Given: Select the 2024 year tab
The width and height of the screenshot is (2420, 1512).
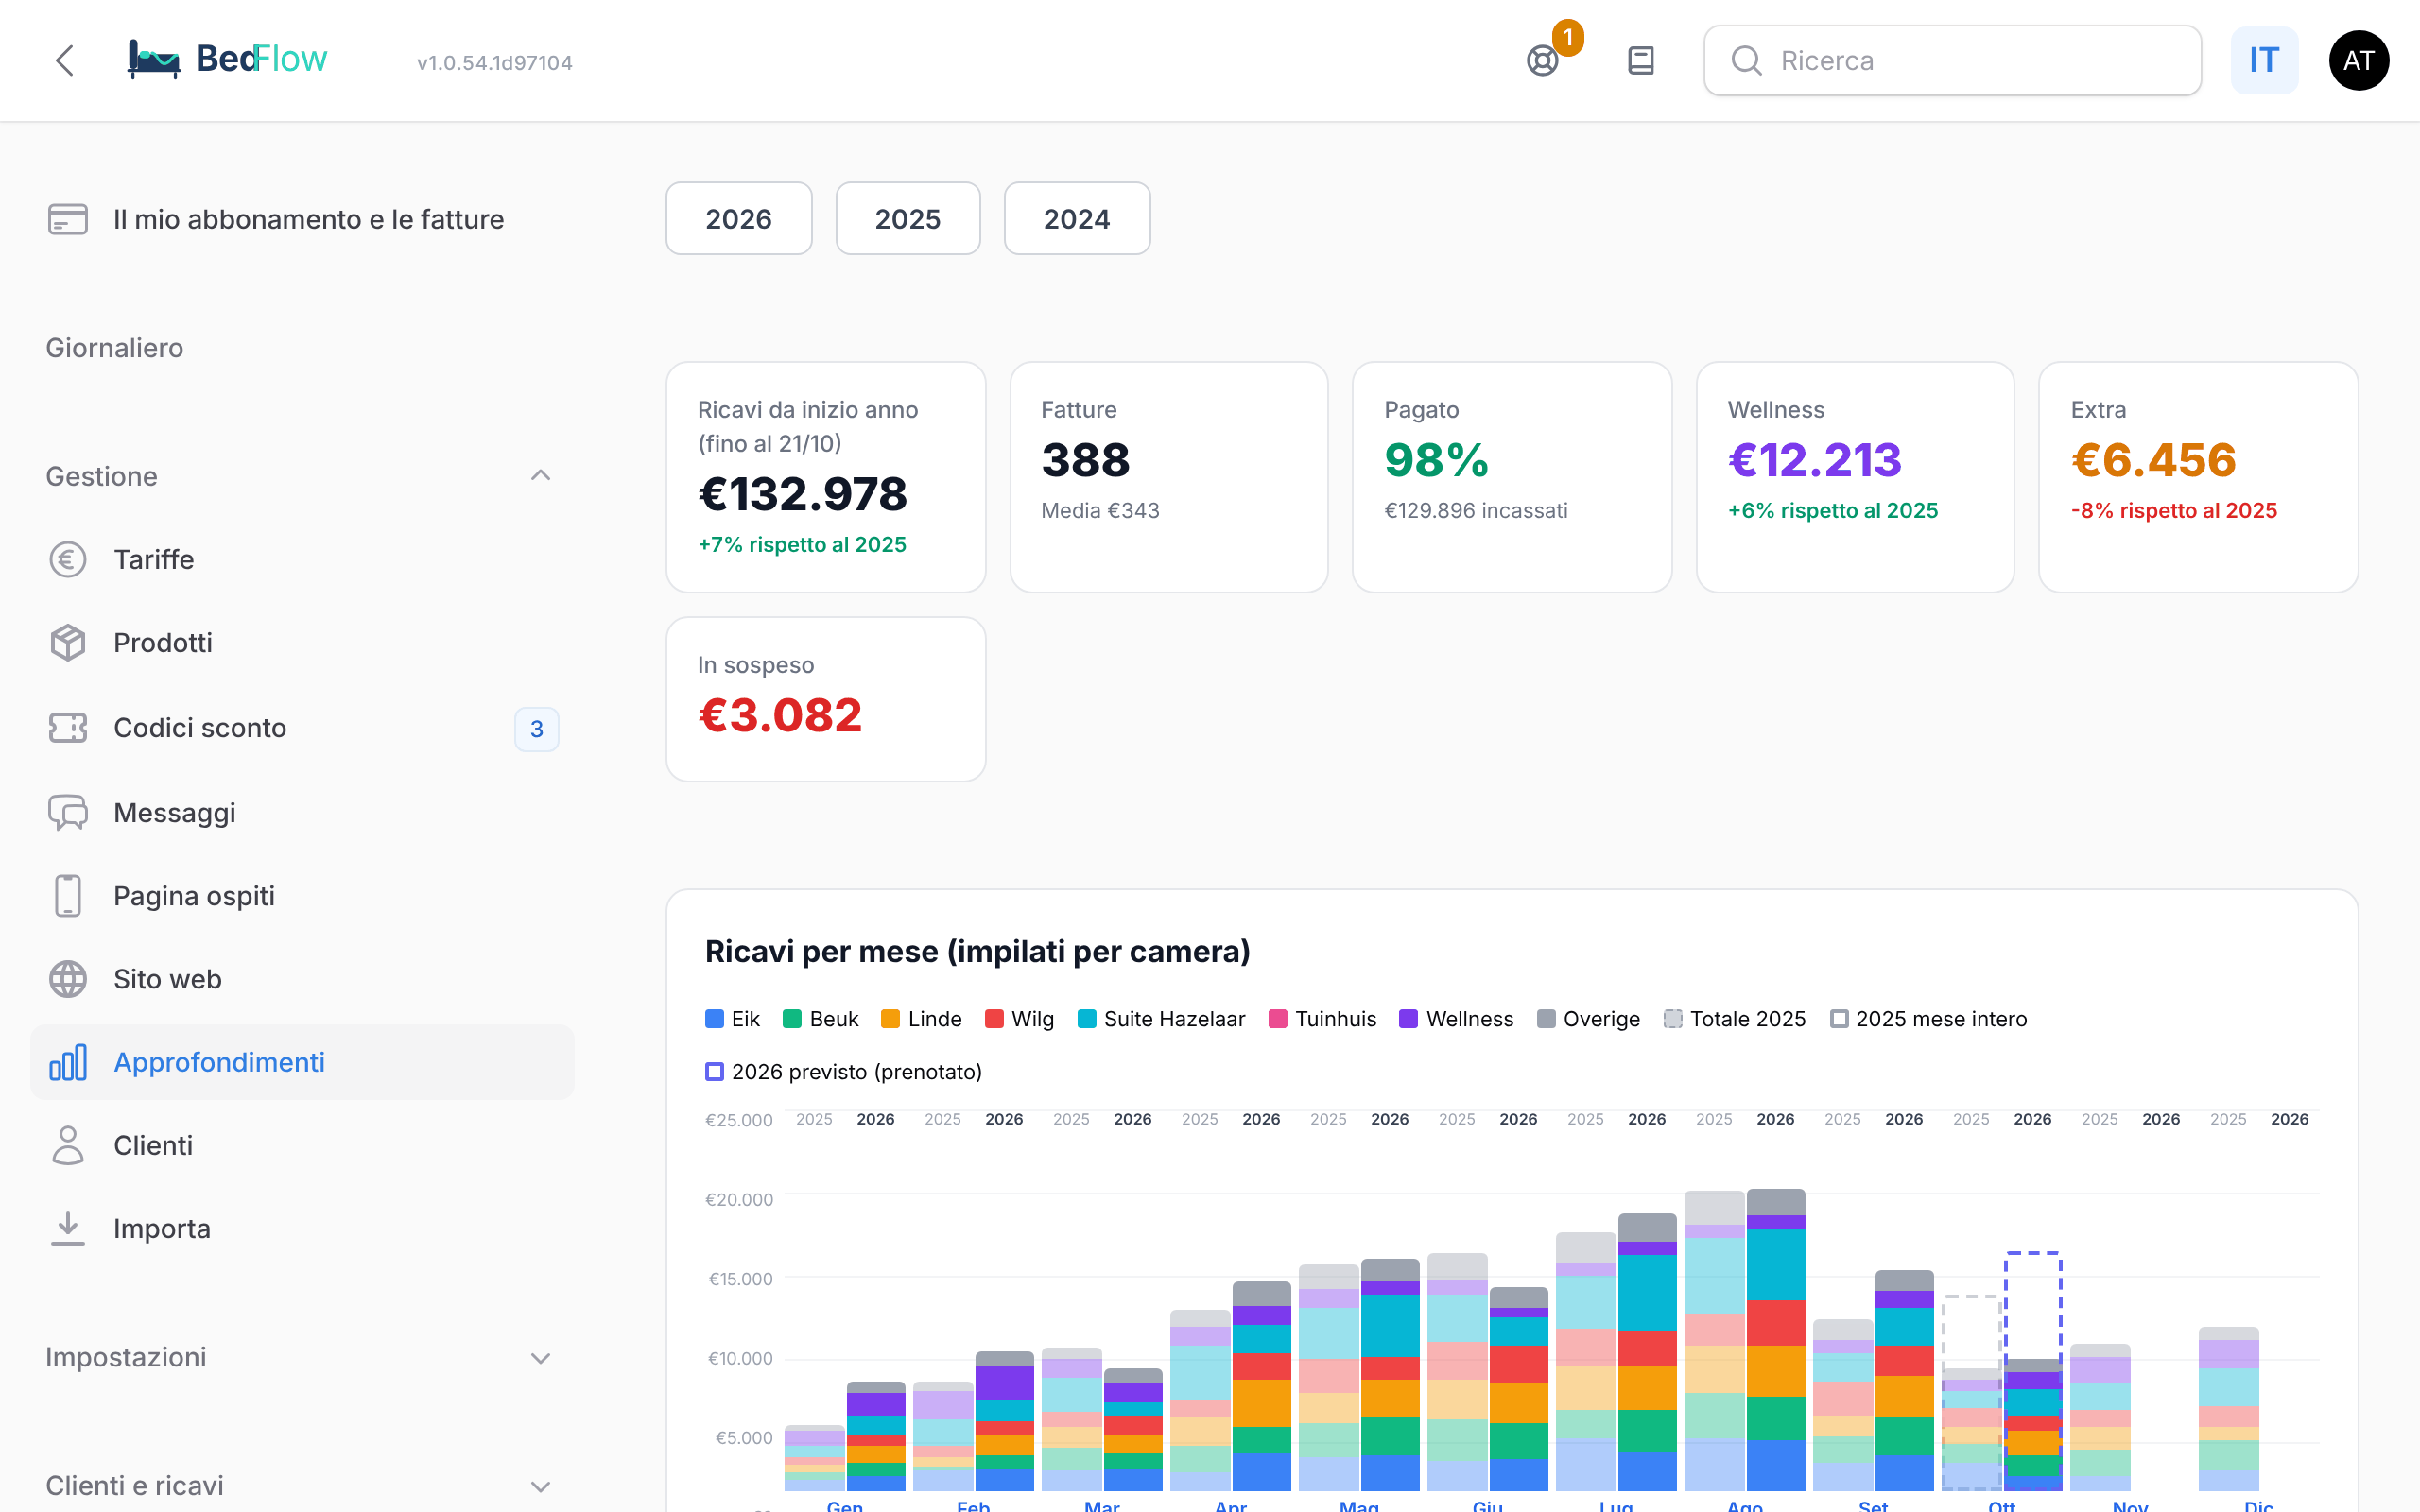Looking at the screenshot, I should tap(1077, 219).
